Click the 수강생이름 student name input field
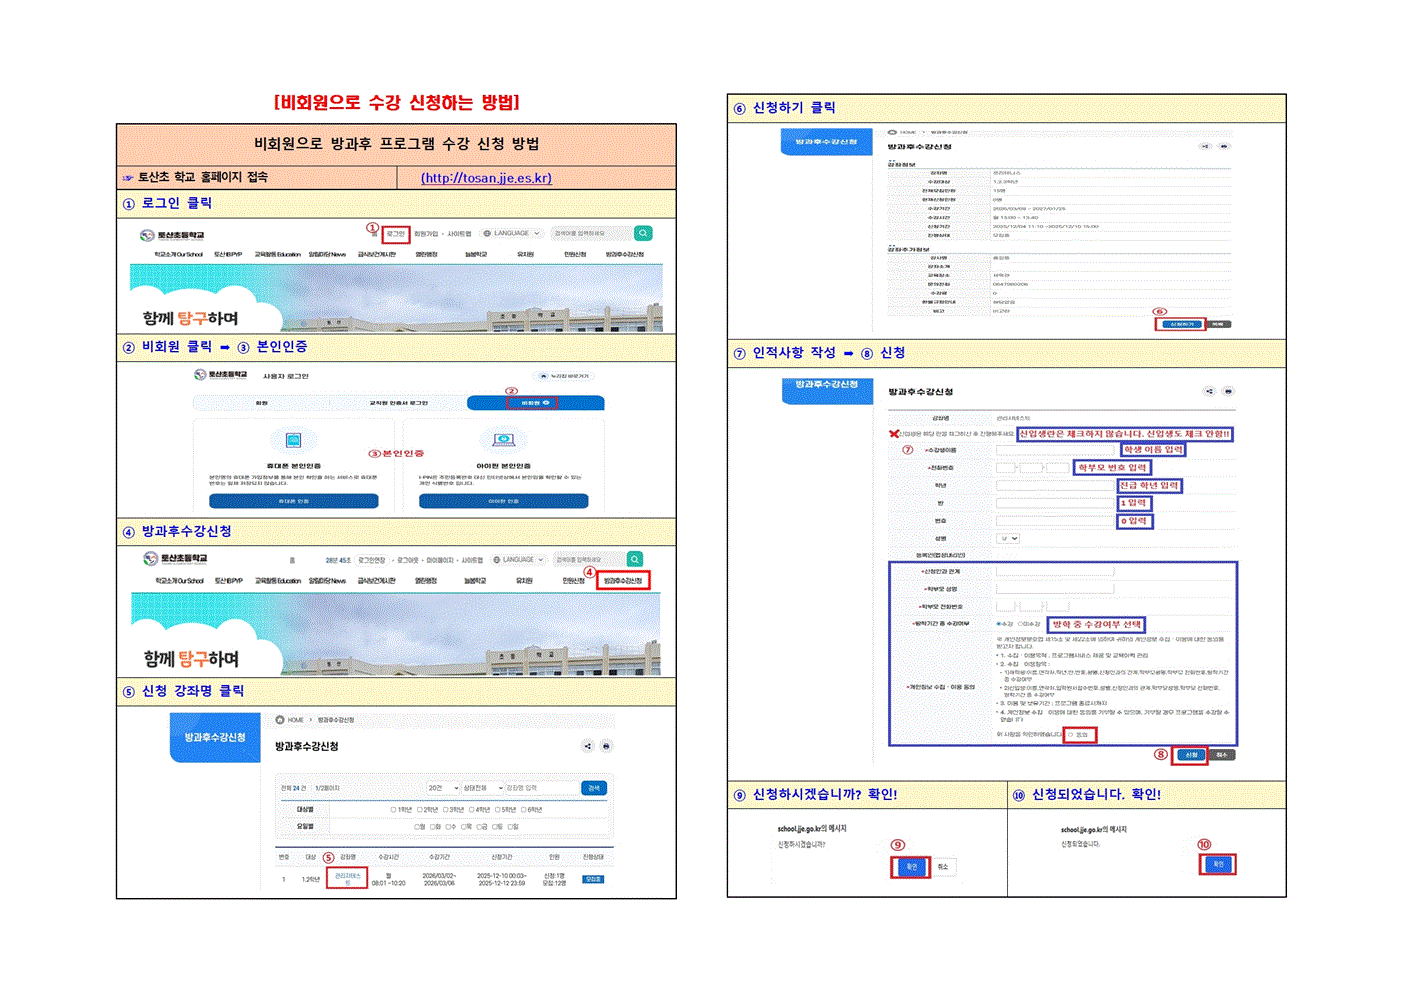The image size is (1403, 992). pyautogui.click(x=1055, y=450)
